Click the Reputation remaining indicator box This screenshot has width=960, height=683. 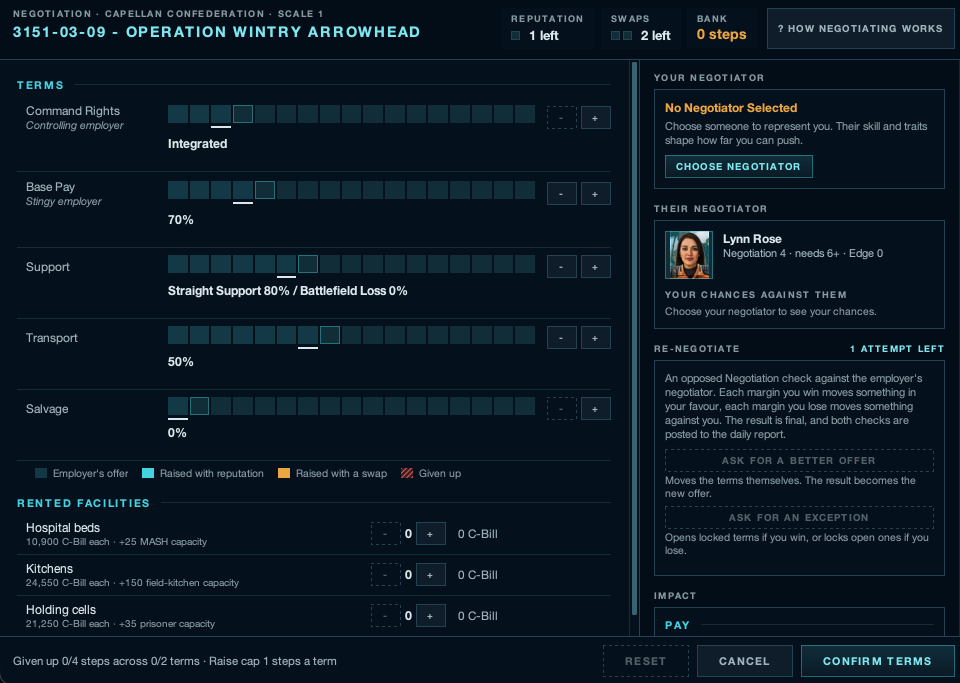tap(516, 35)
